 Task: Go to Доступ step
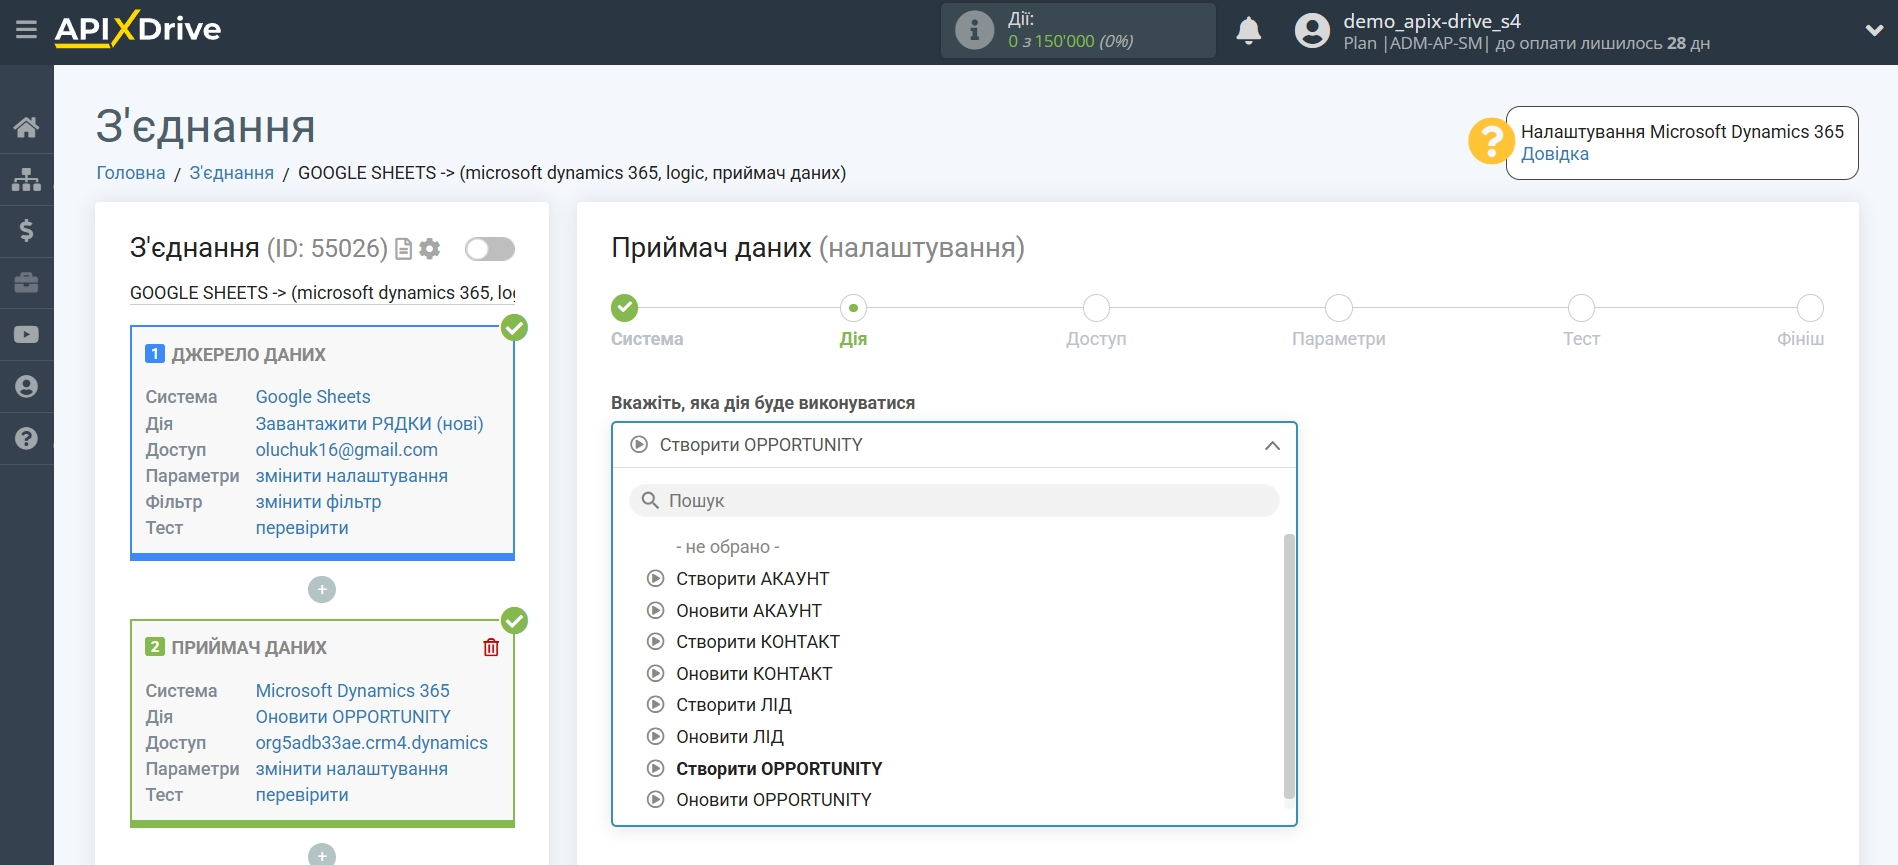coord(1096,308)
